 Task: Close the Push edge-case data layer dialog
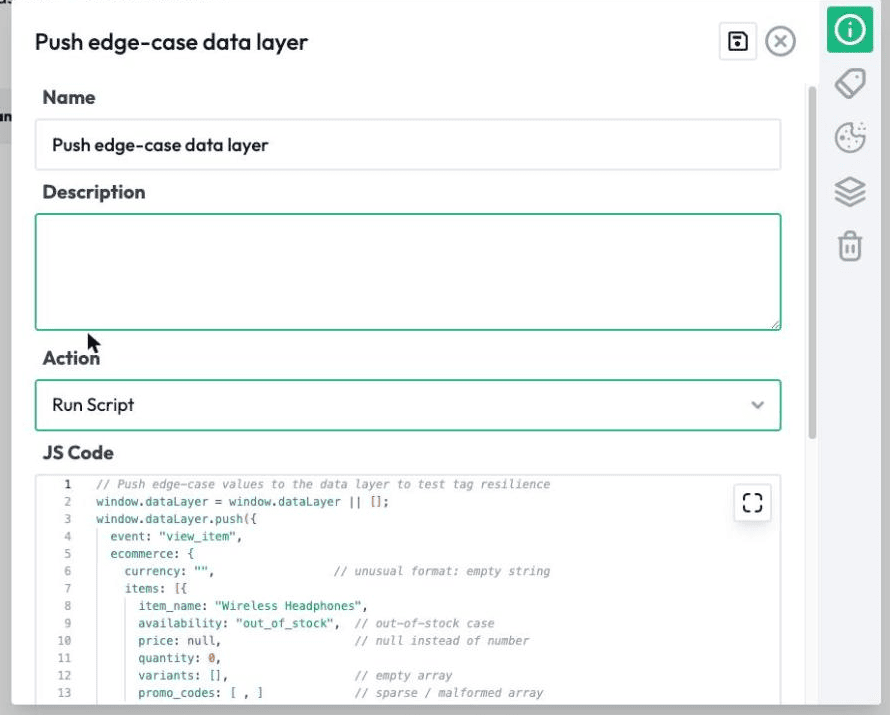coord(780,41)
